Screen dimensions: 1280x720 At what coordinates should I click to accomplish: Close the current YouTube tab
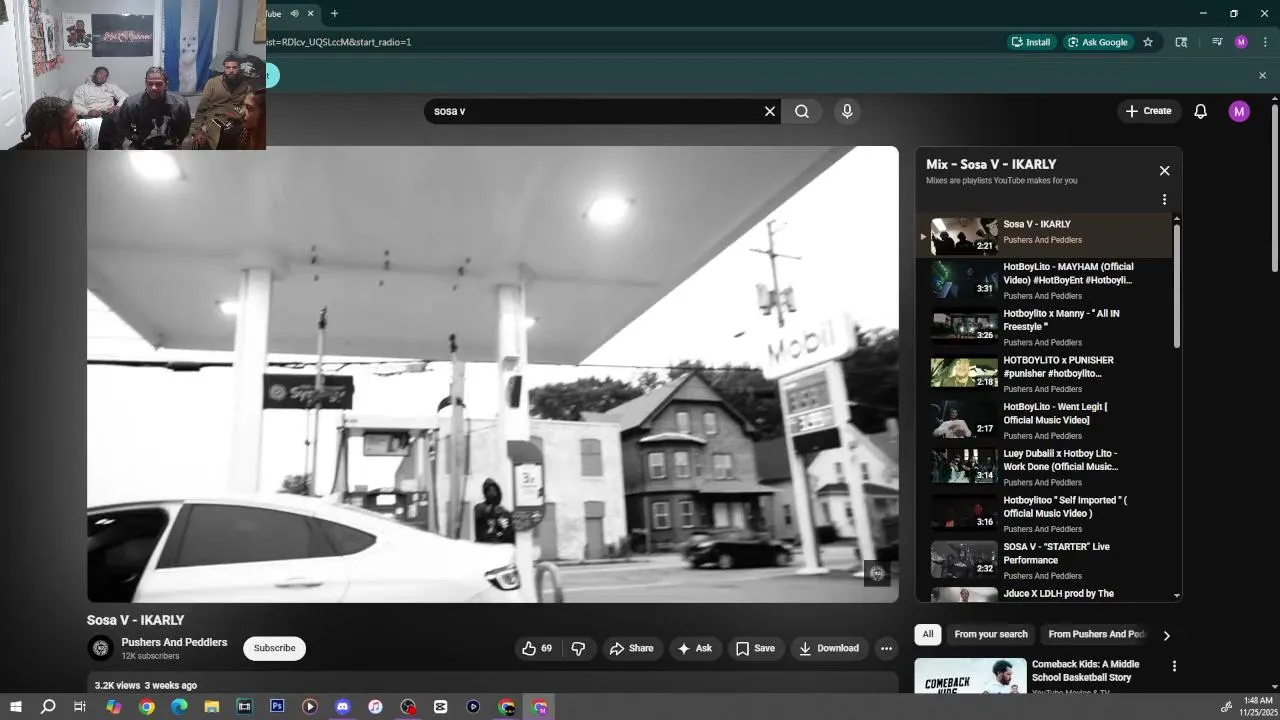pyautogui.click(x=310, y=13)
